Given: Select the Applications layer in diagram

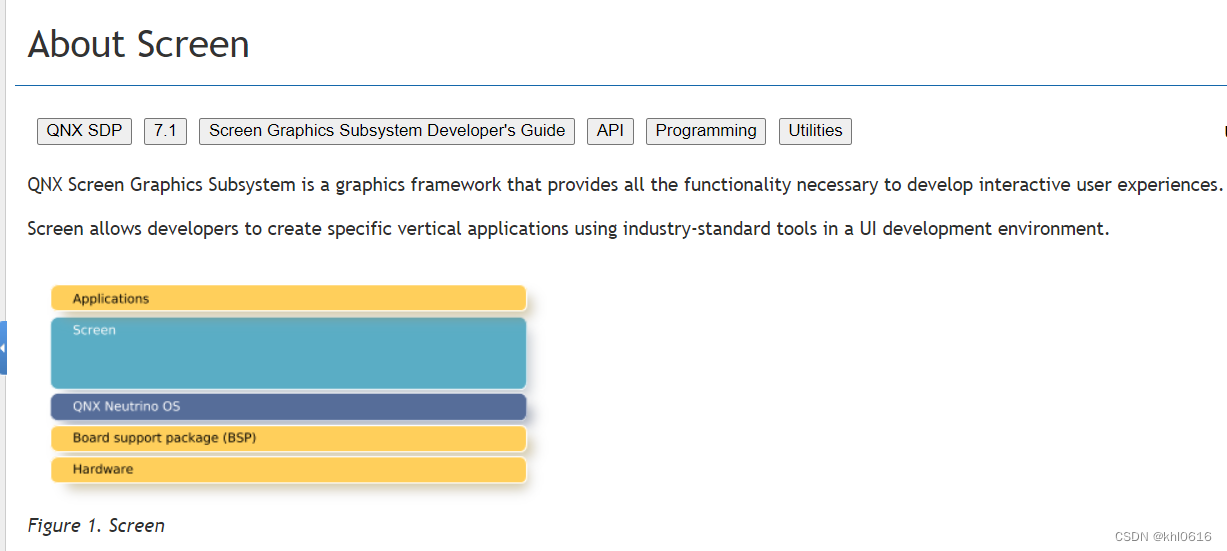Looking at the screenshot, I should tap(288, 298).
